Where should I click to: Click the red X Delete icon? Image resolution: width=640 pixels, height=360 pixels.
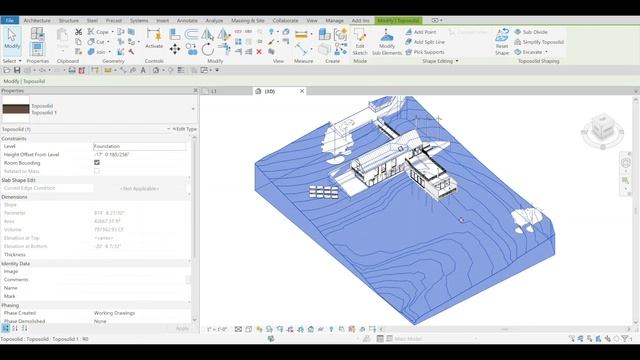(259, 52)
